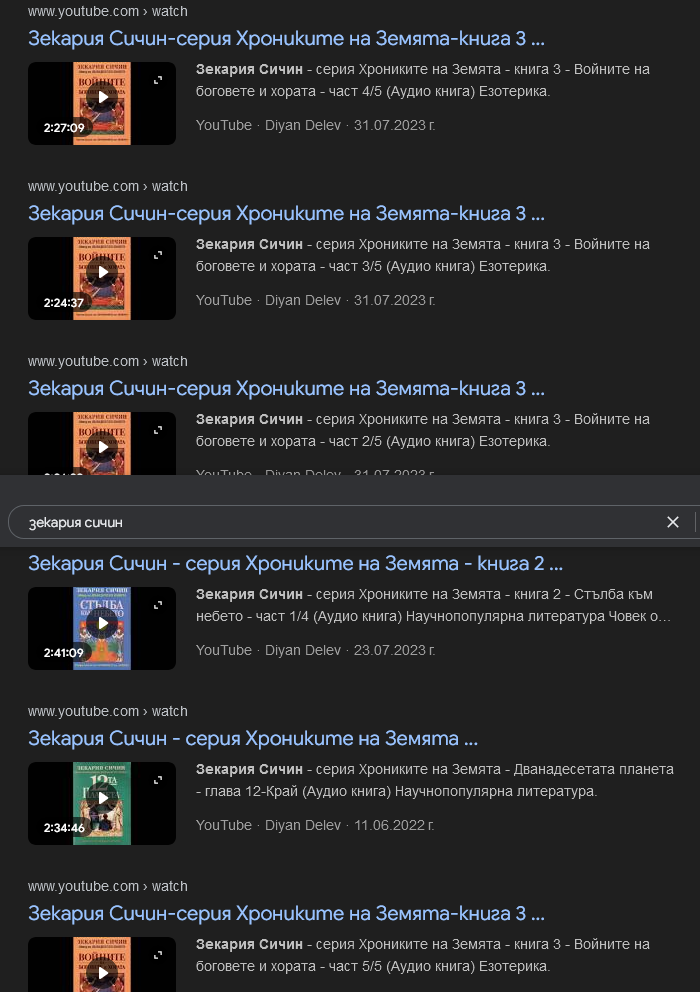Open the Дванадесетата планета result title link
The height and width of the screenshot is (992, 700).
tap(253, 739)
